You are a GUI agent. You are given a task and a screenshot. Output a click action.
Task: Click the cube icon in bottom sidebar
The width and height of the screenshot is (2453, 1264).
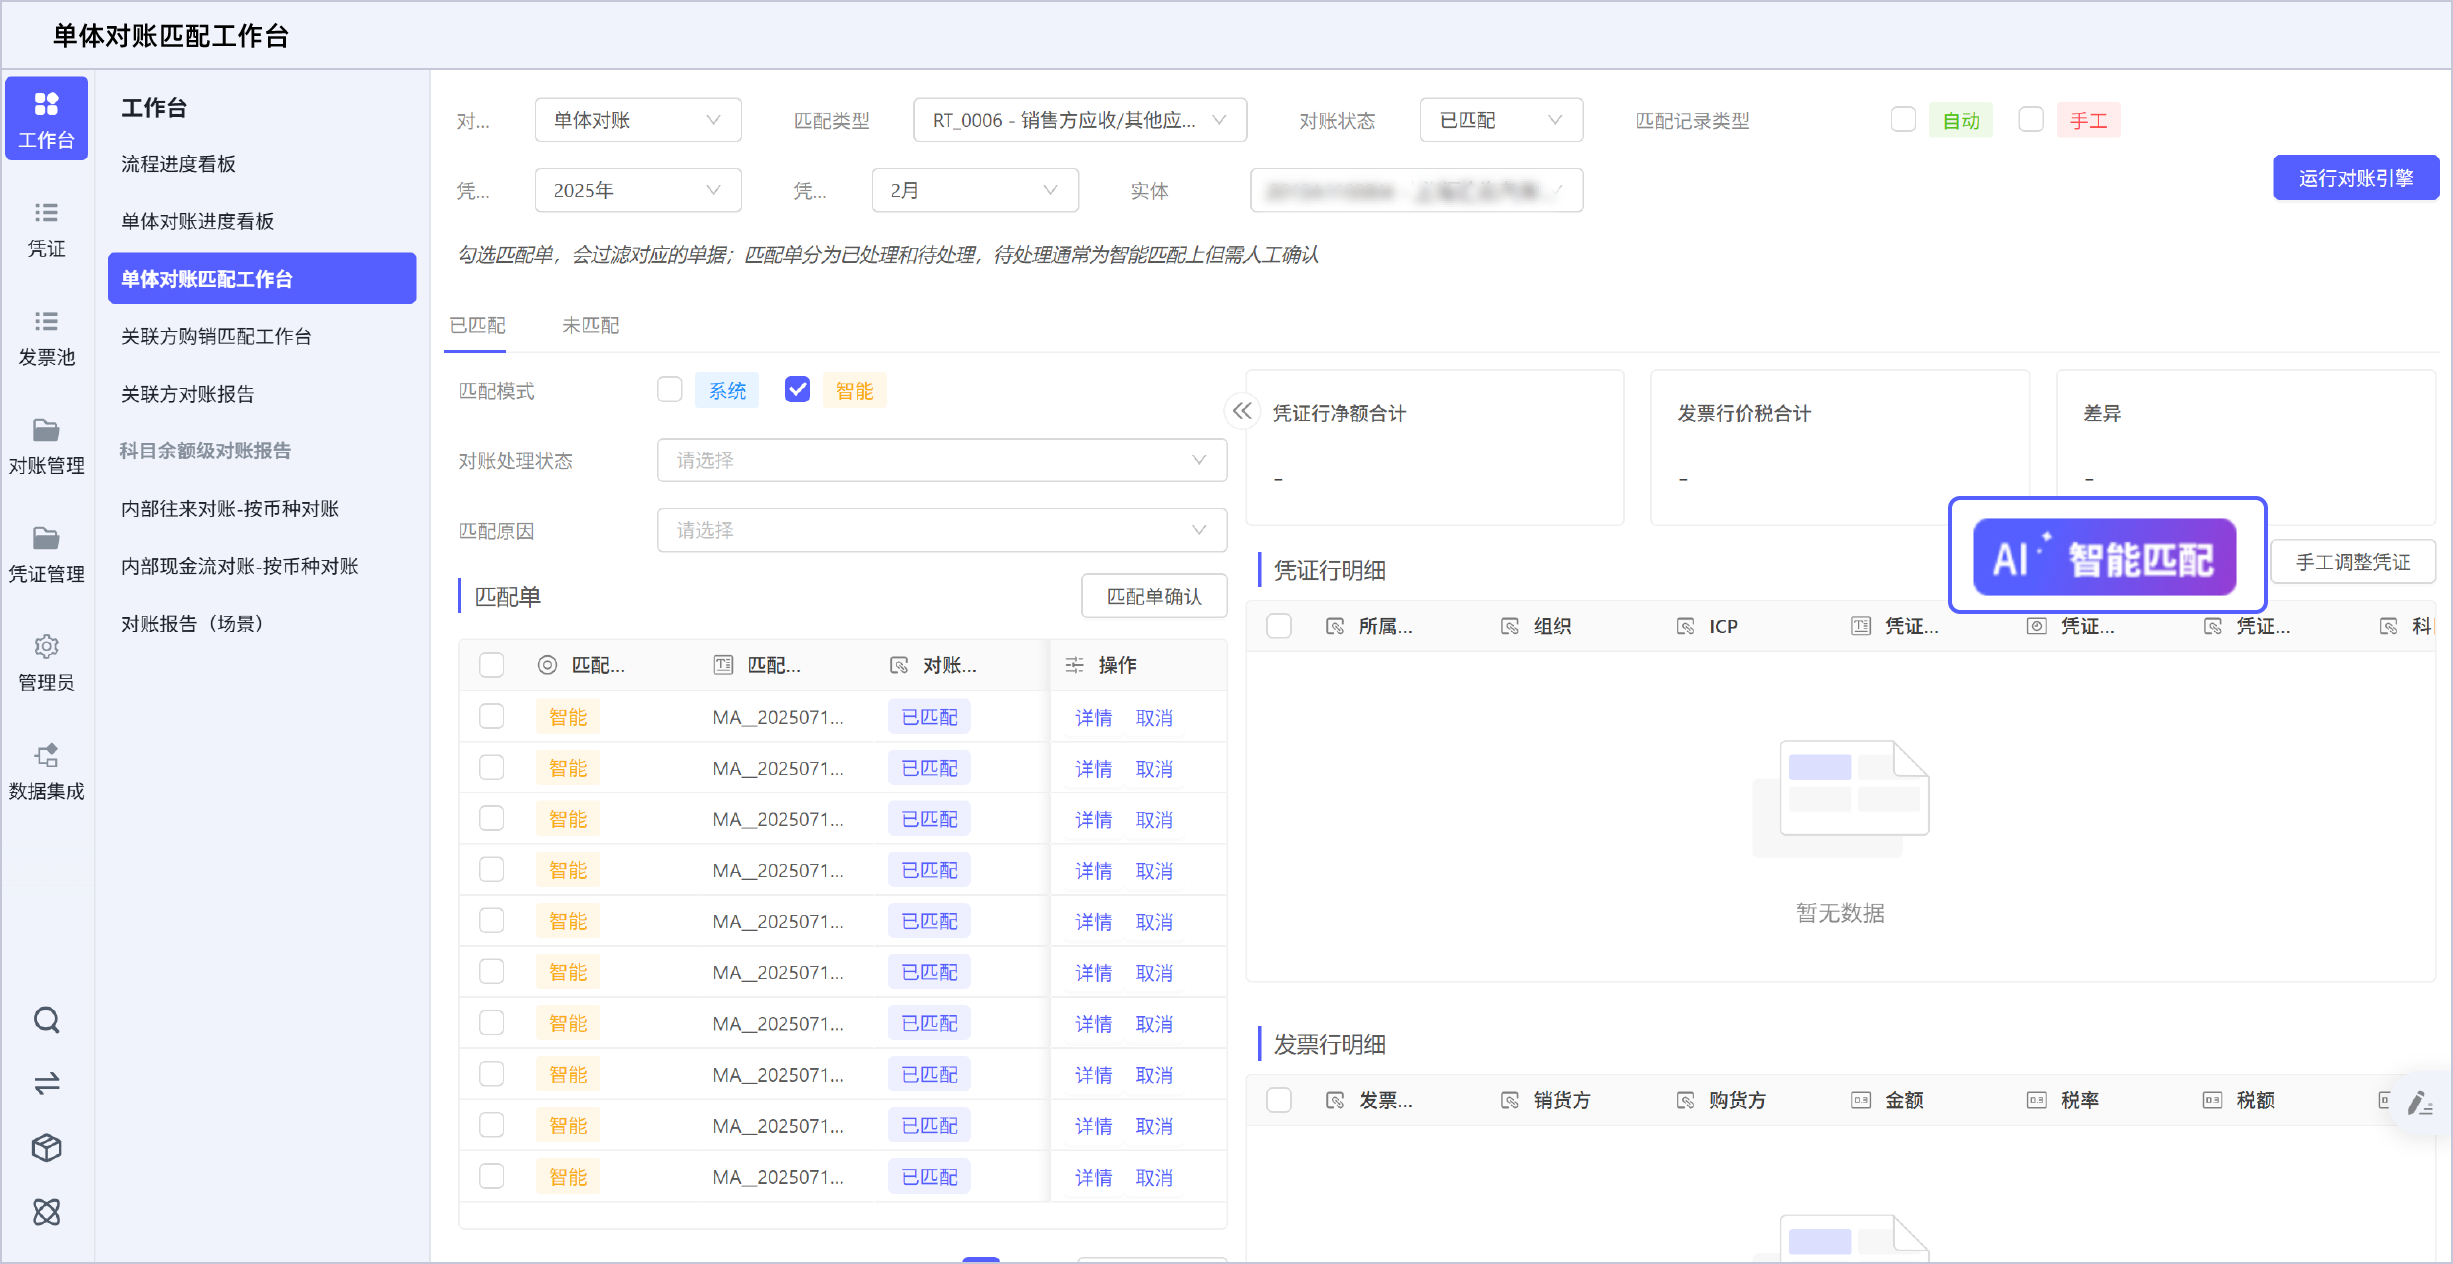[x=46, y=1147]
